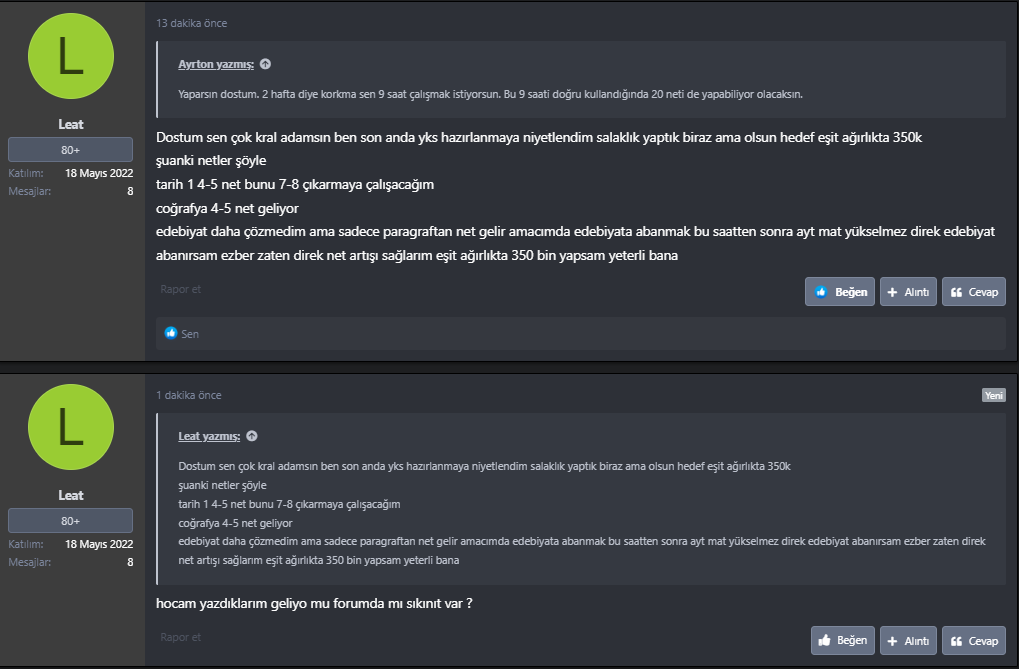Click the 80+ badge under the first Leat

71,150
